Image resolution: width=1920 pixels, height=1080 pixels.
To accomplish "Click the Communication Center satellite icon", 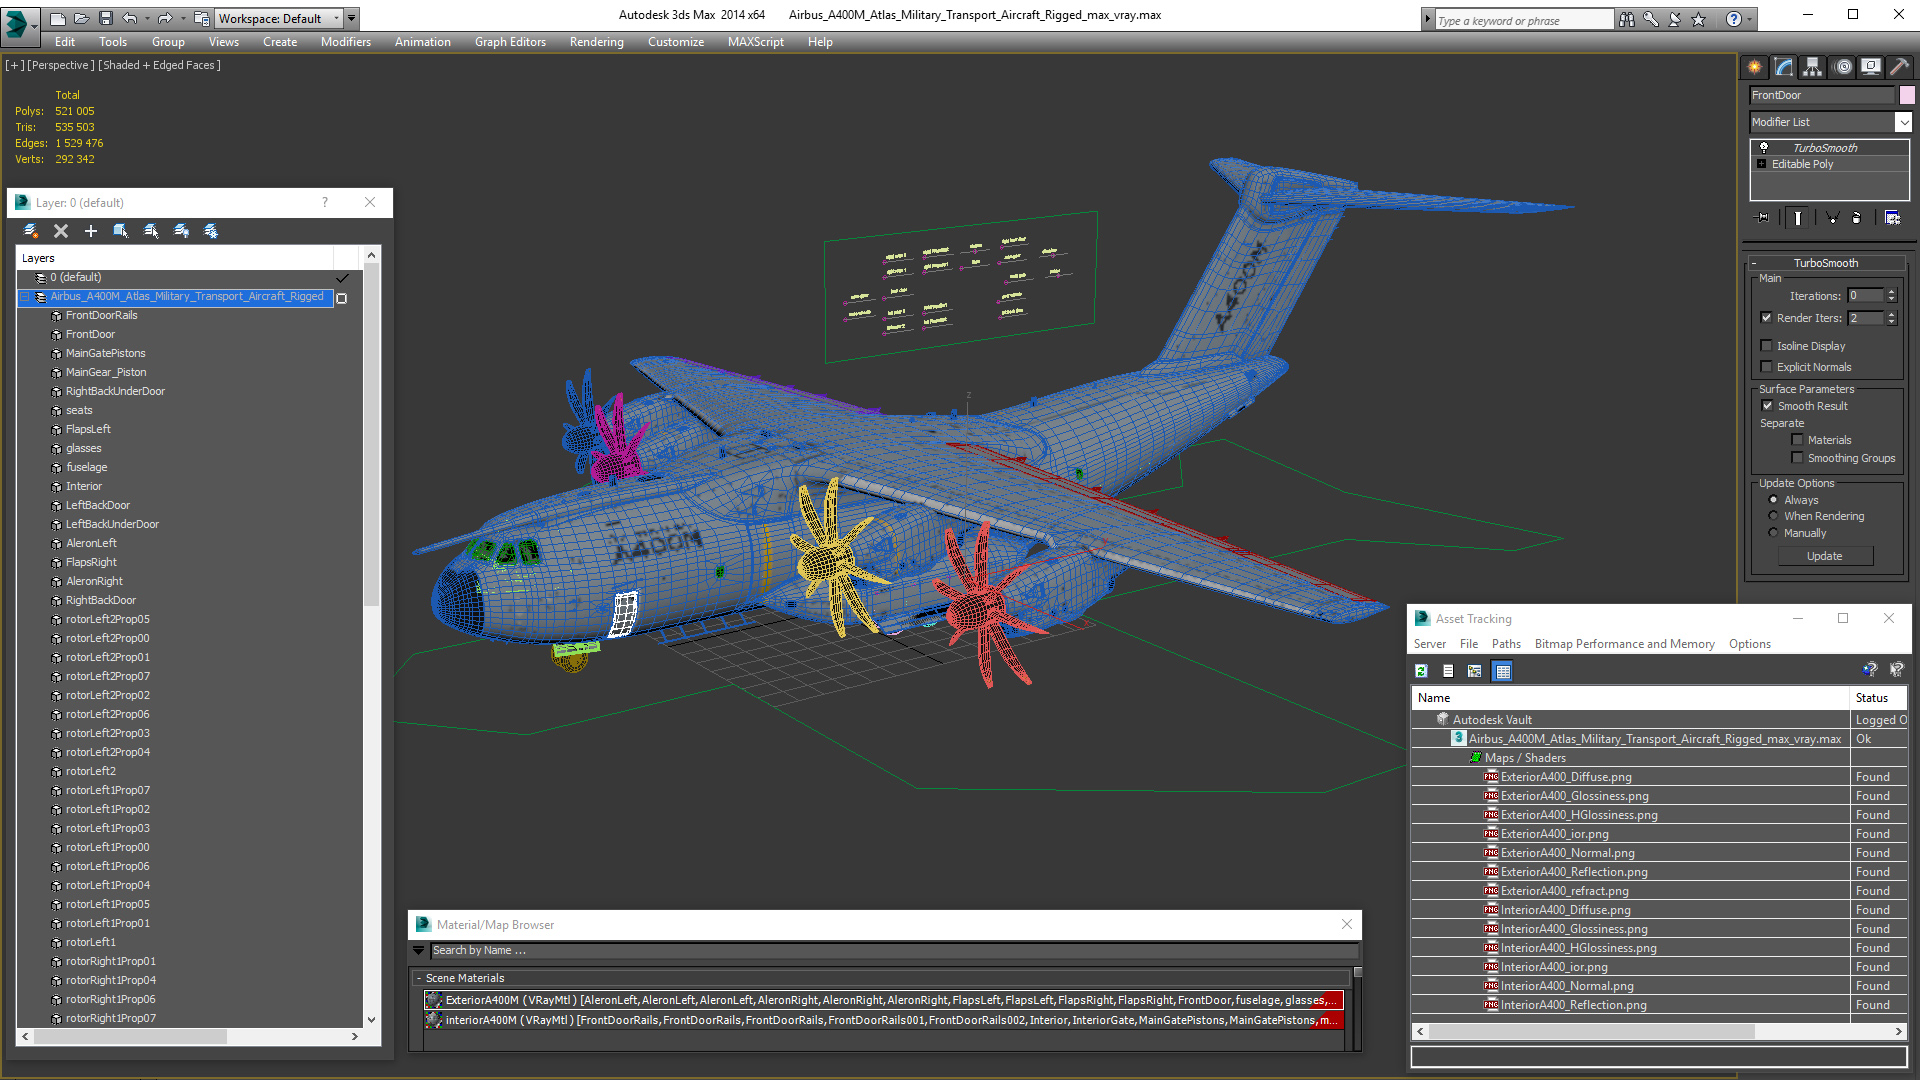I will (1675, 19).
